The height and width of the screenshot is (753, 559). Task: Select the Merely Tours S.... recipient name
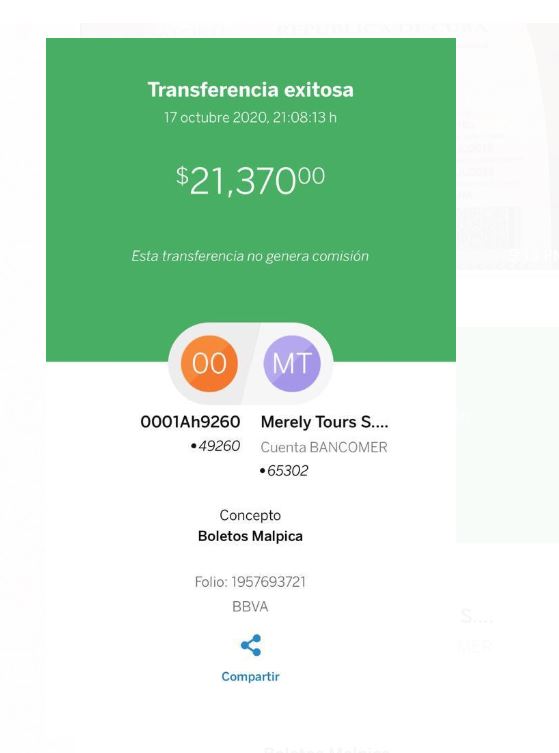[x=325, y=422]
